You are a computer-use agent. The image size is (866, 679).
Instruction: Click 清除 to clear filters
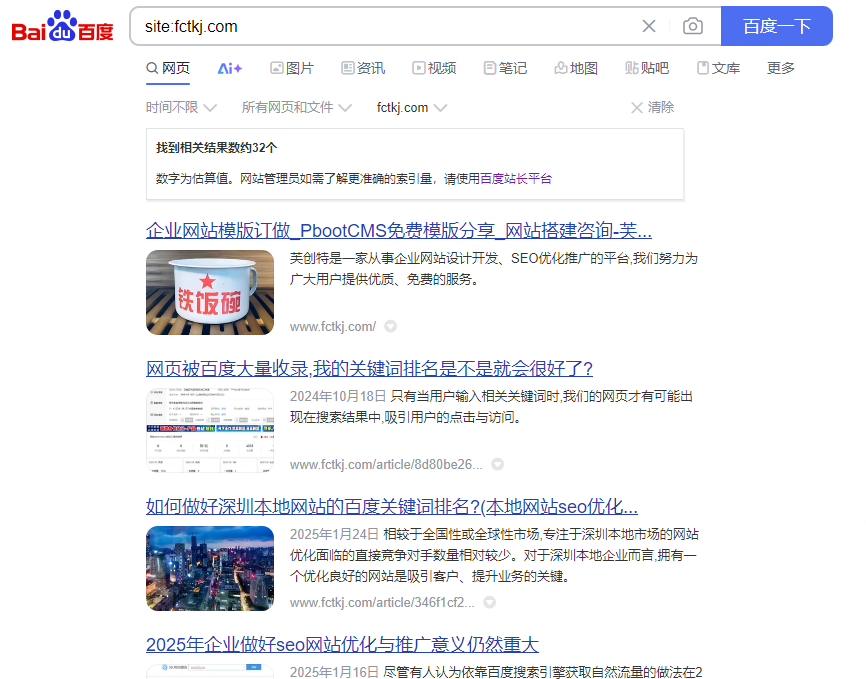pos(652,107)
